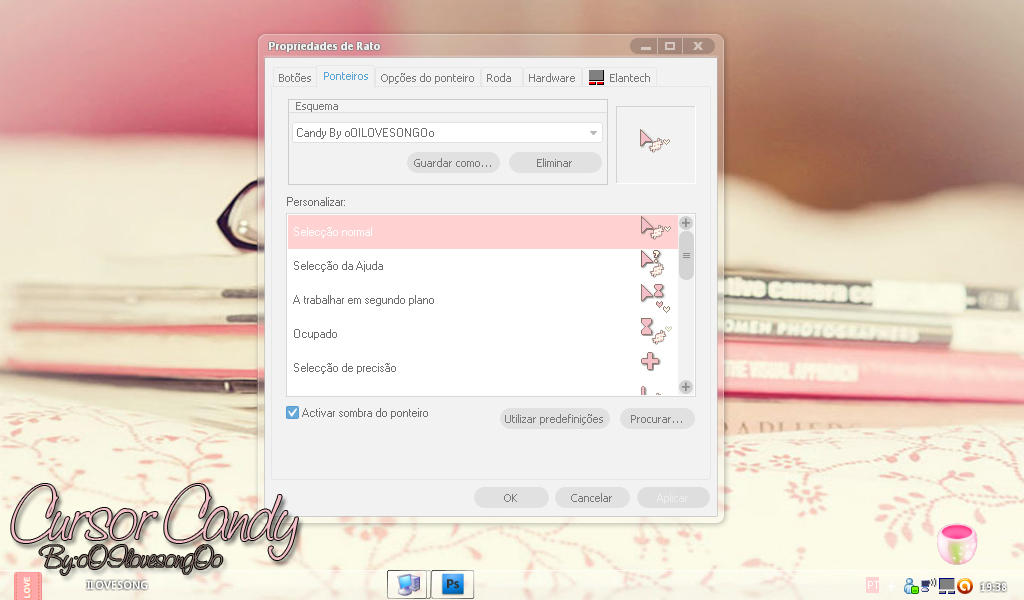
Task: Click the orange circular tray icon
Action: (965, 586)
